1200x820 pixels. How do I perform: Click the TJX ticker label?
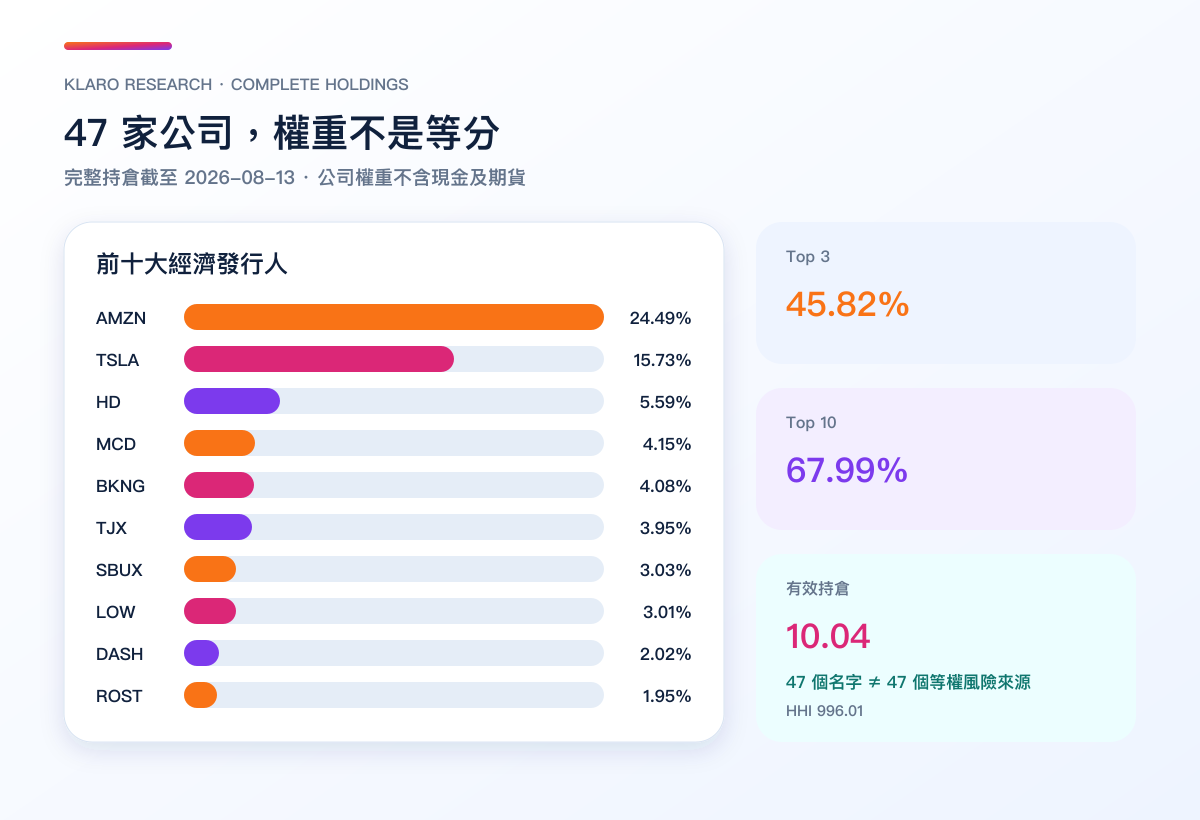pyautogui.click(x=111, y=528)
